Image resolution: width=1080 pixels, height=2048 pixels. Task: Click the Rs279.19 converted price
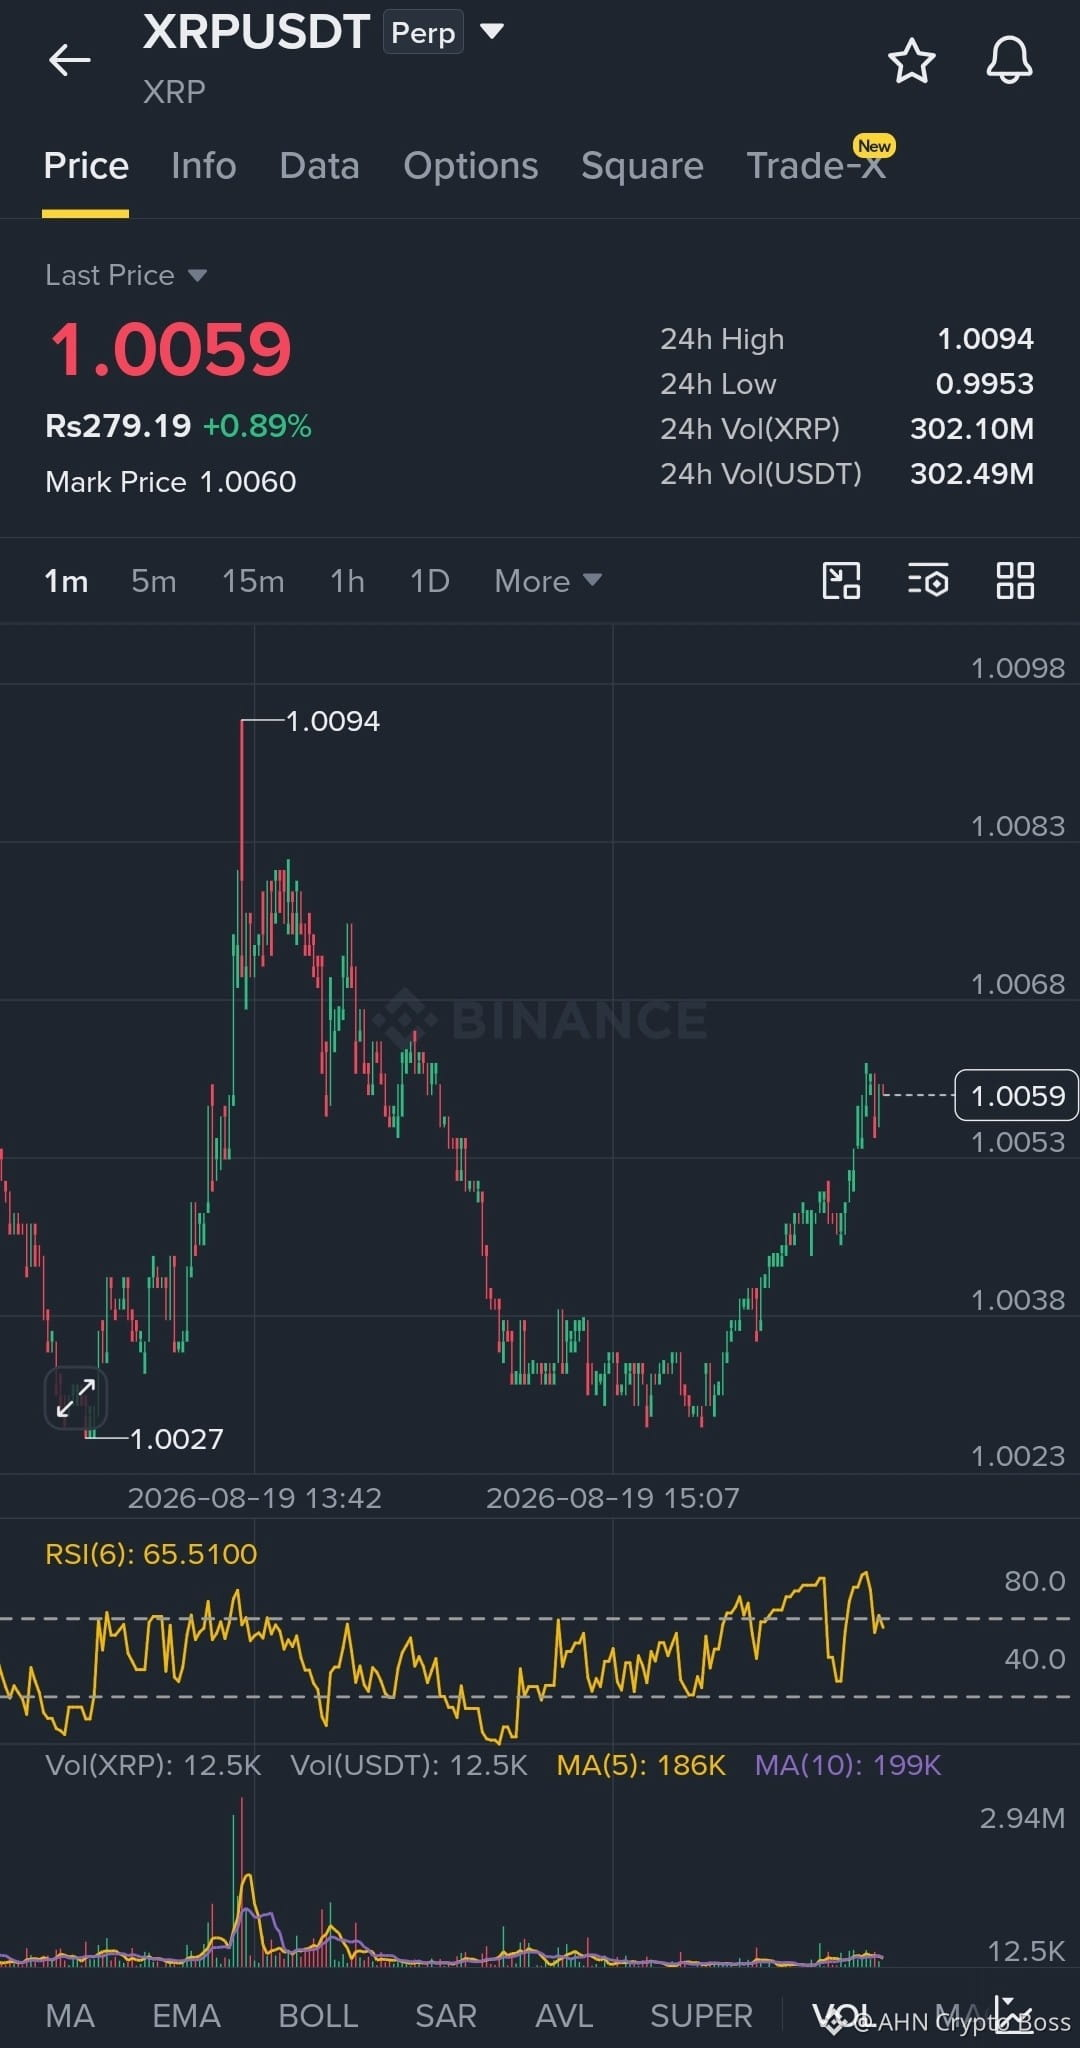(118, 426)
